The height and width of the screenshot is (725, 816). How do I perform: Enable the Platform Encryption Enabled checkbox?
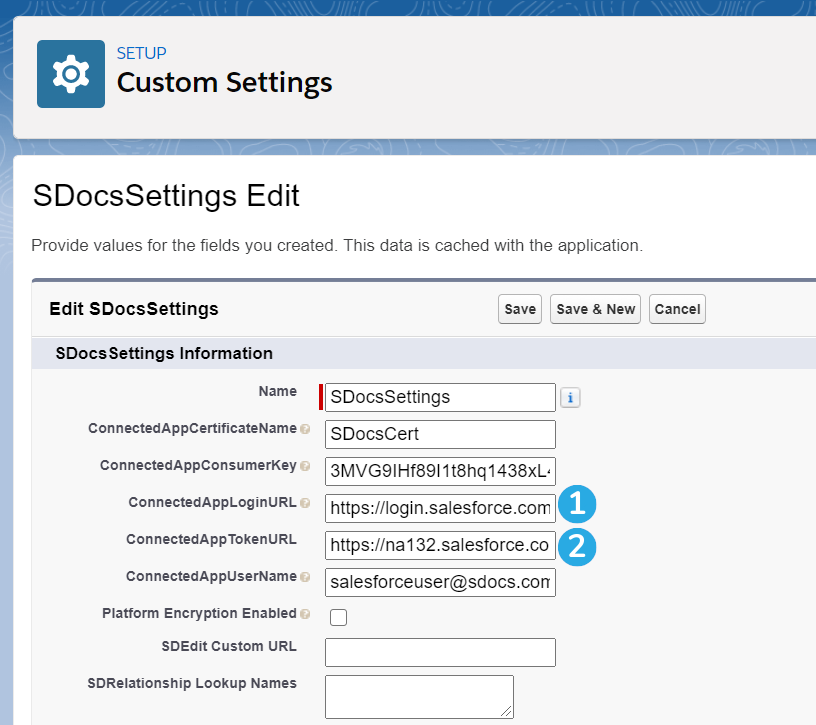pos(338,617)
